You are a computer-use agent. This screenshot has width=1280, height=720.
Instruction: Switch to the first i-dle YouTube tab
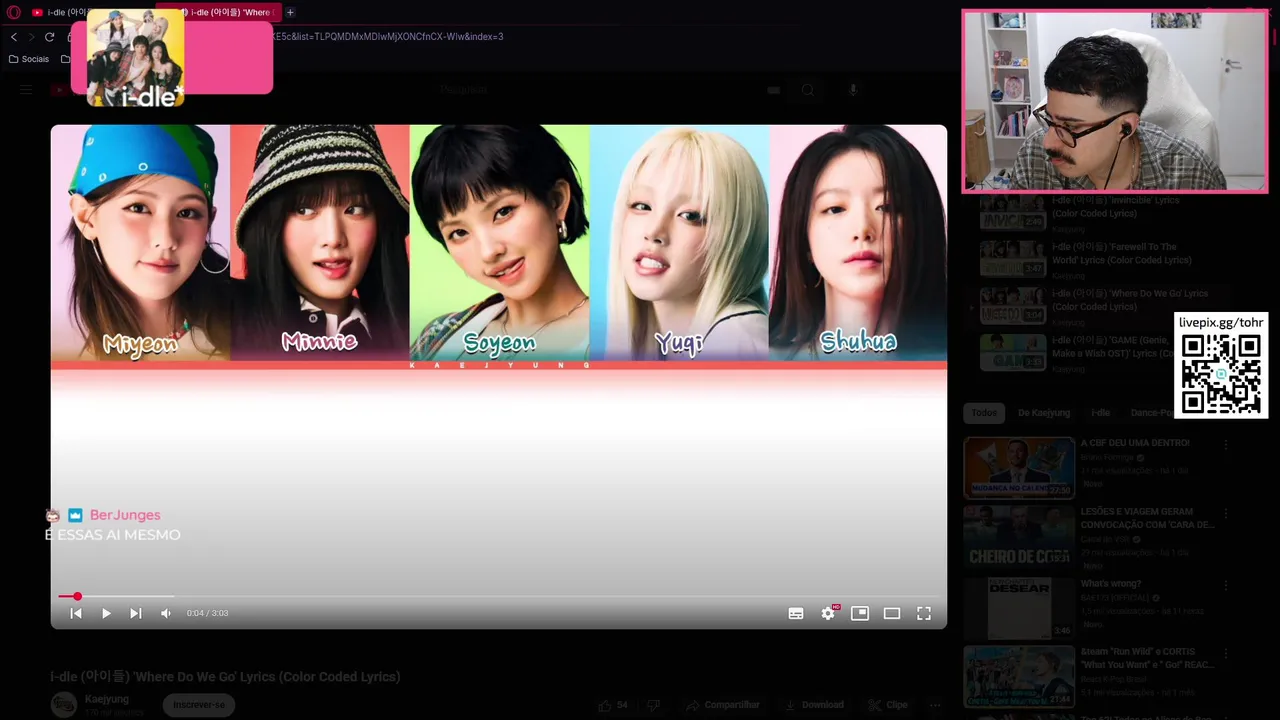point(62,12)
